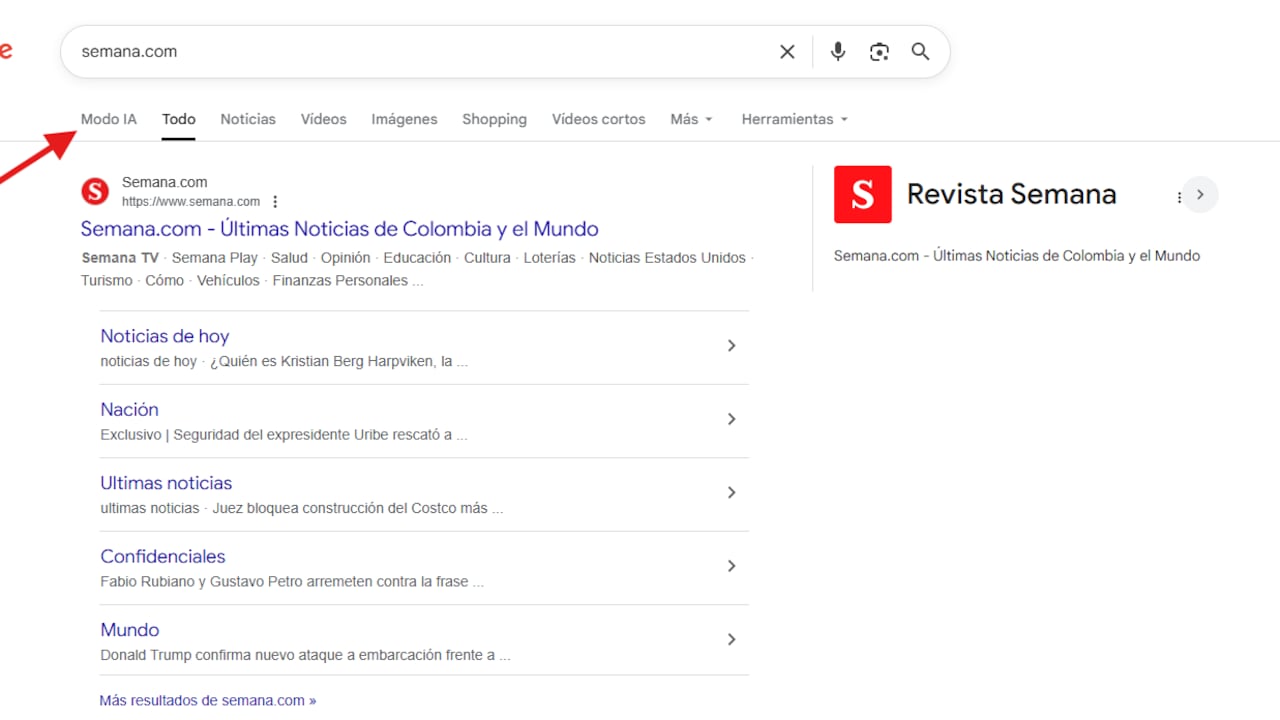The image size is (1280, 720).
Task: Start voice search with the microphone icon
Action: pyautogui.click(x=838, y=52)
